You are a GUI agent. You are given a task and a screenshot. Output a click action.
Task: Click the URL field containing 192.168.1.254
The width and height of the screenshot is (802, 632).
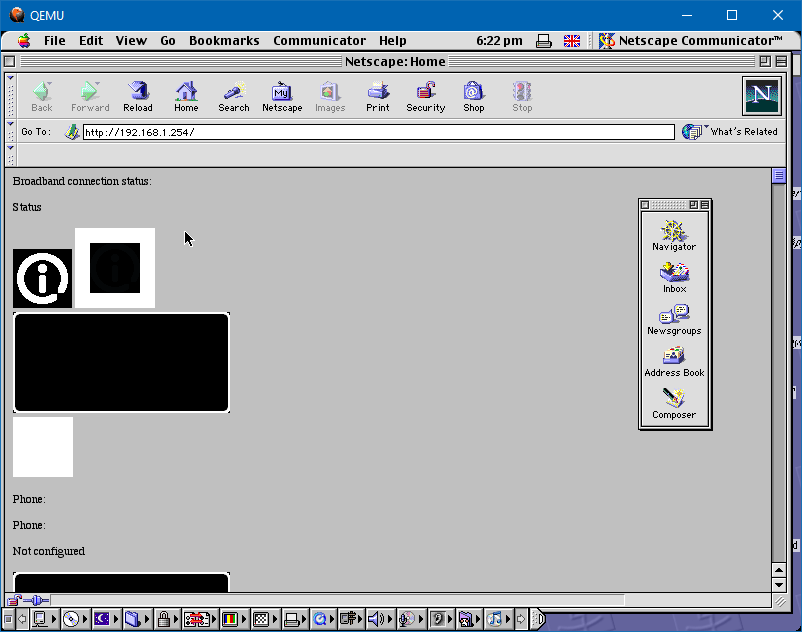[x=378, y=132]
